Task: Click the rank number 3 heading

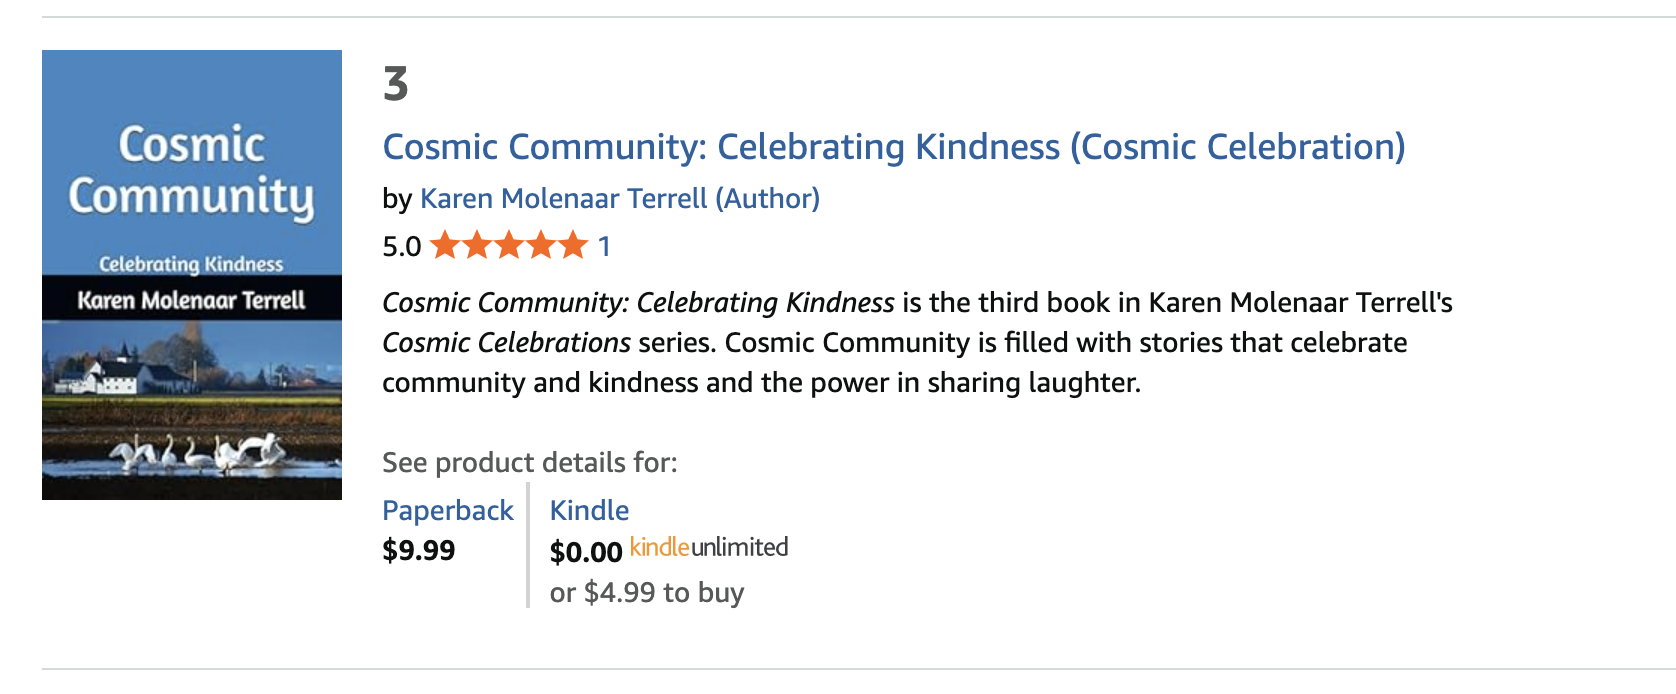Action: tap(396, 84)
